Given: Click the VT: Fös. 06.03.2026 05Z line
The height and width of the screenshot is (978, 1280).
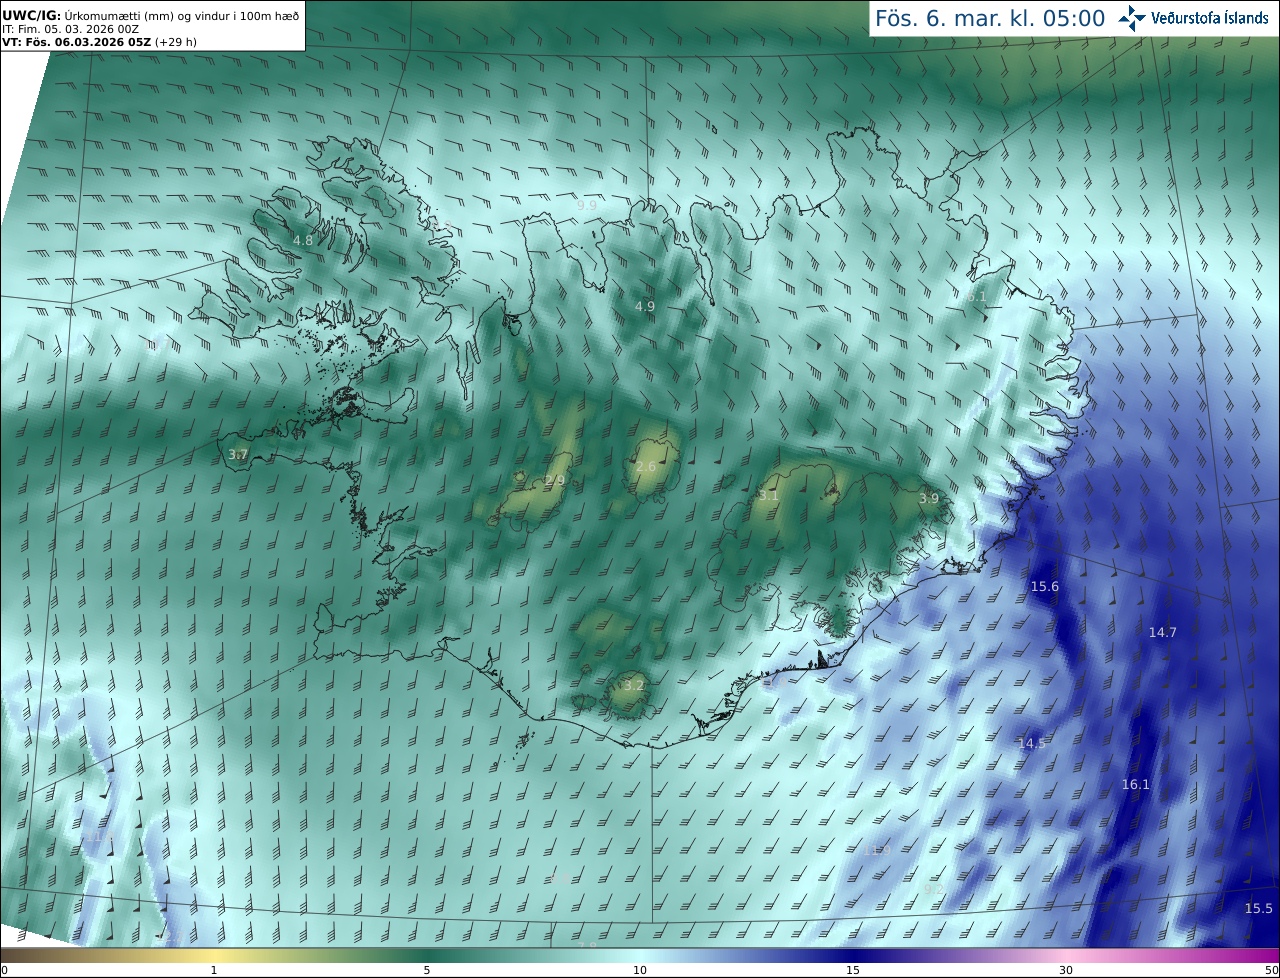Looking at the screenshot, I should [x=99, y=42].
